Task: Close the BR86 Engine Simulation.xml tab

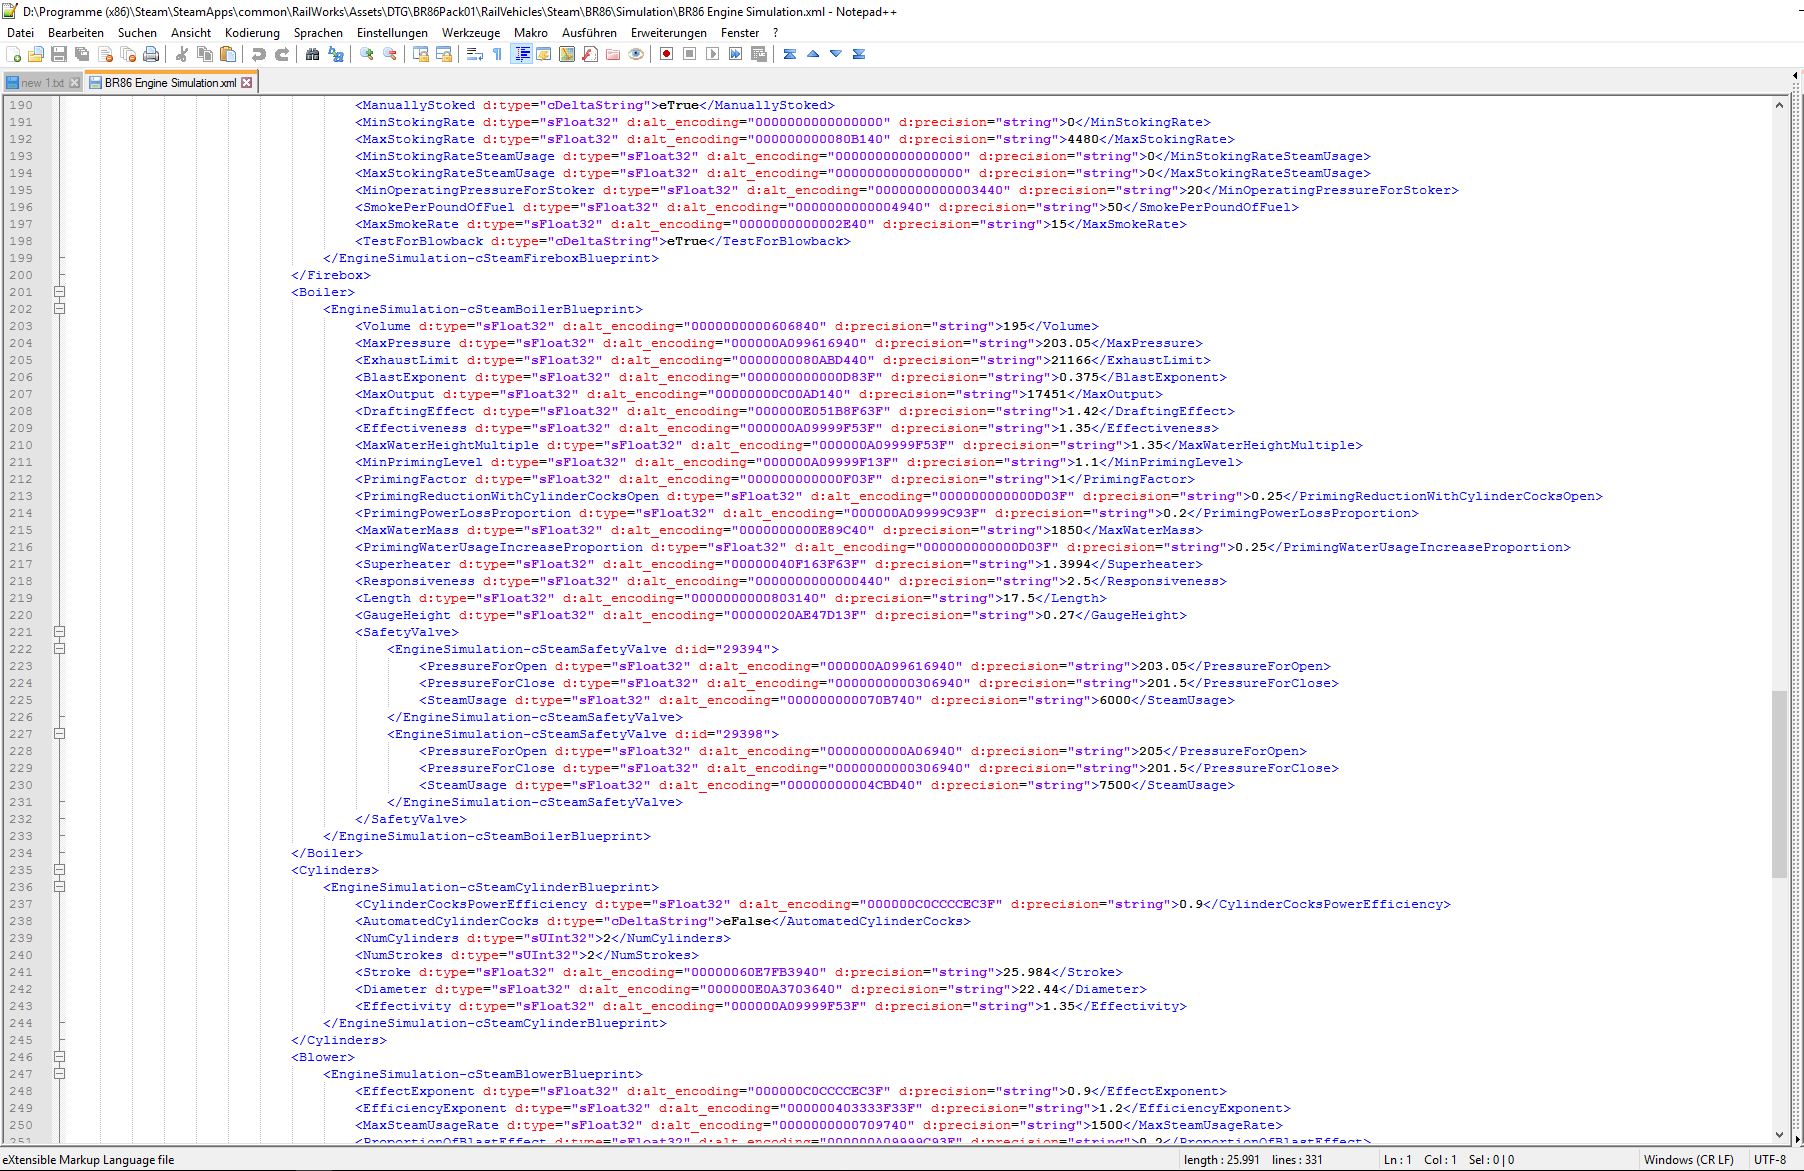Action: pyautogui.click(x=247, y=83)
